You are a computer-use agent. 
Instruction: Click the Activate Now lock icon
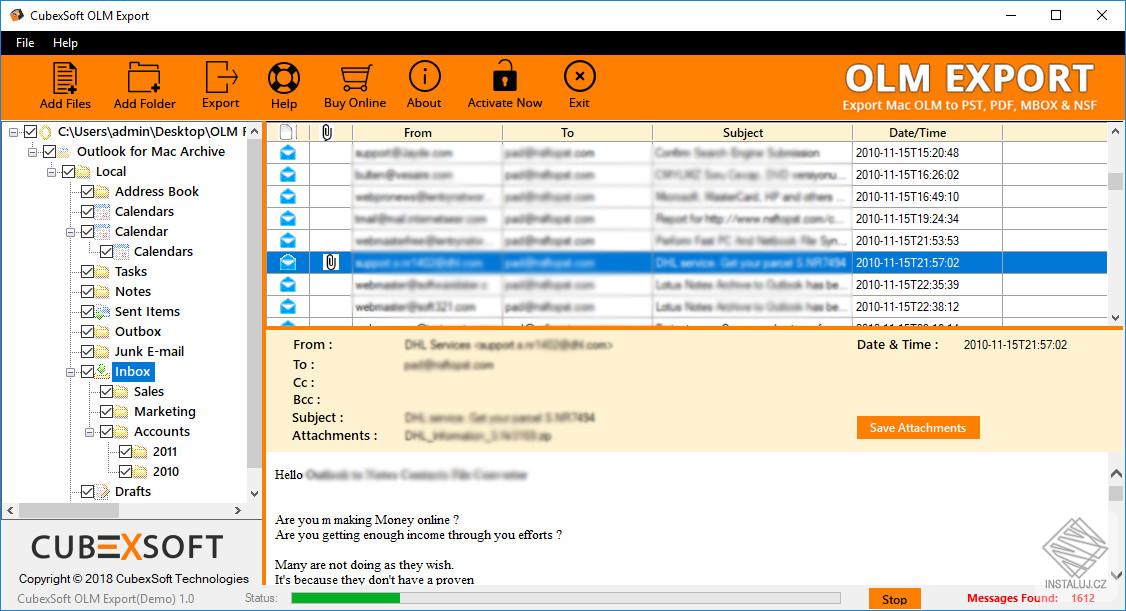coord(503,75)
